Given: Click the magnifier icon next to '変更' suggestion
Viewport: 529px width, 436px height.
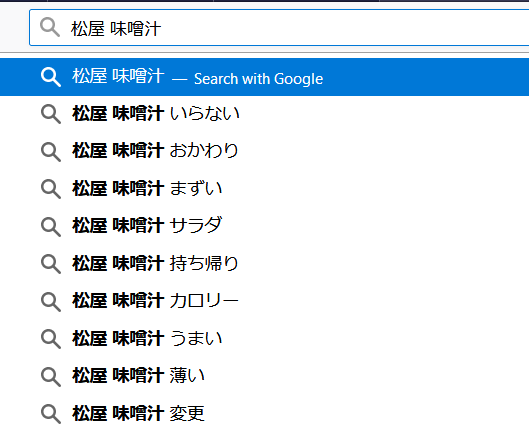Looking at the screenshot, I should pos(51,414).
